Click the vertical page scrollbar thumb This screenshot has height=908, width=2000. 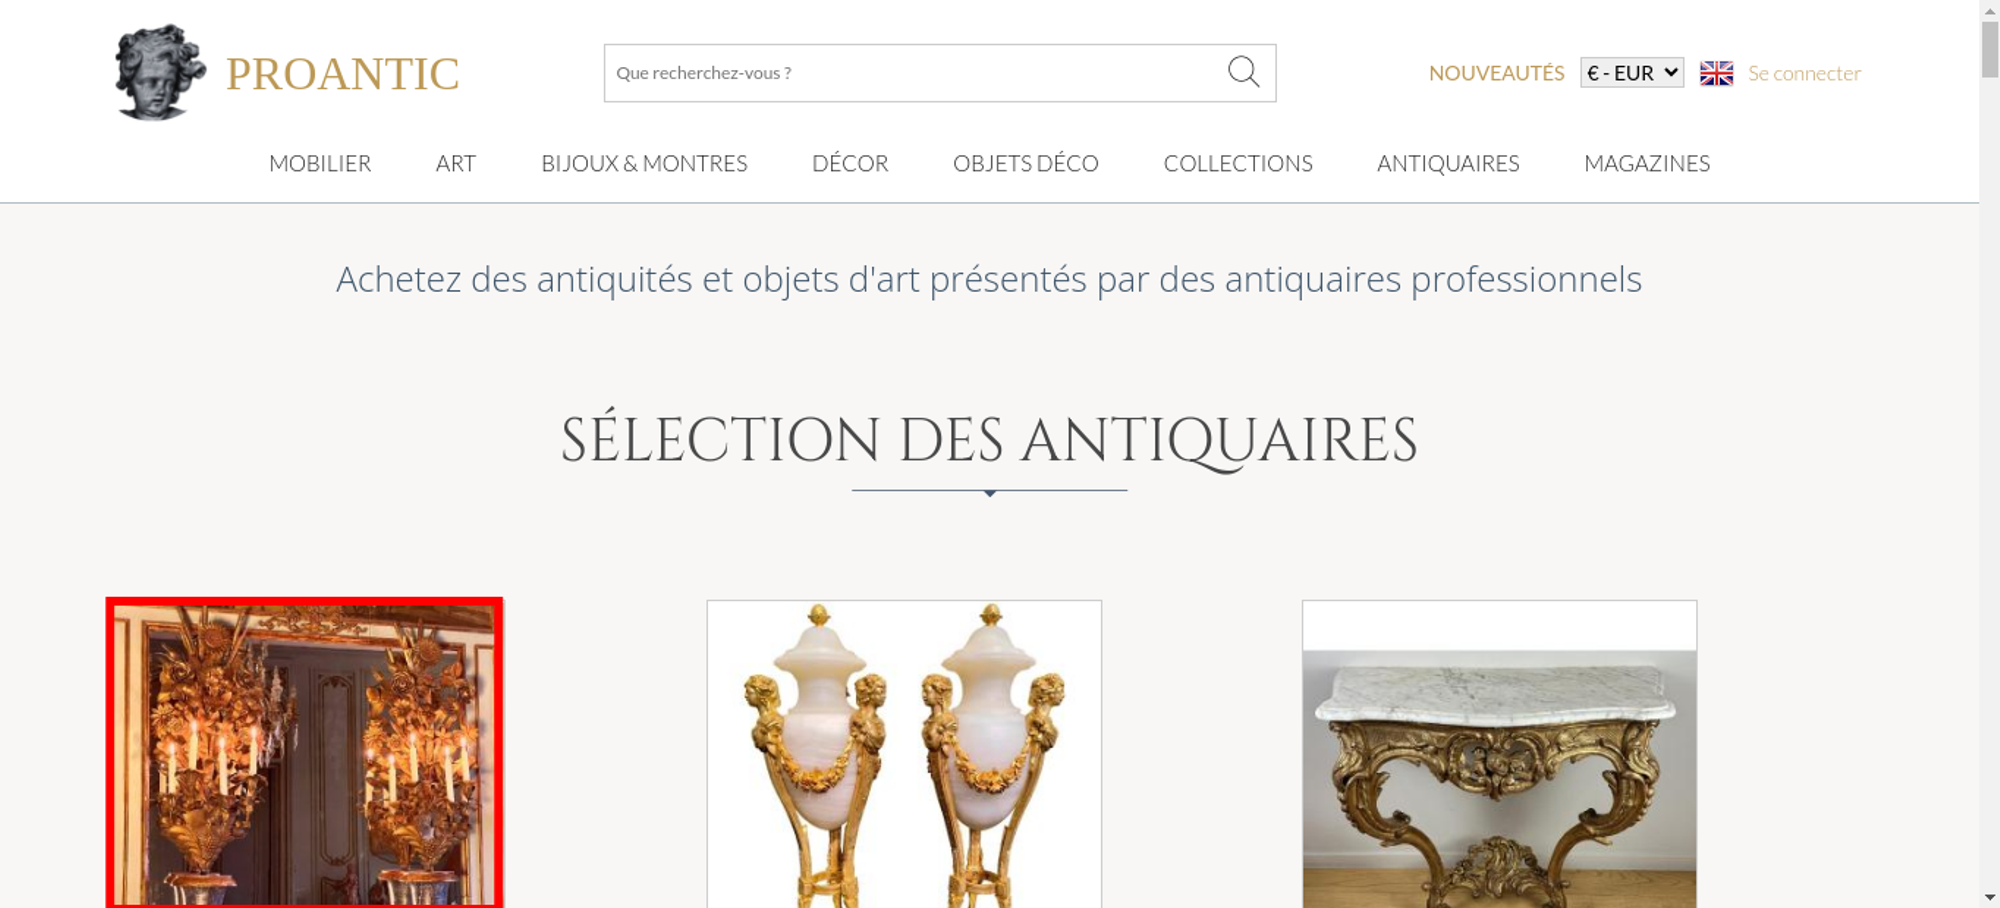(1990, 48)
